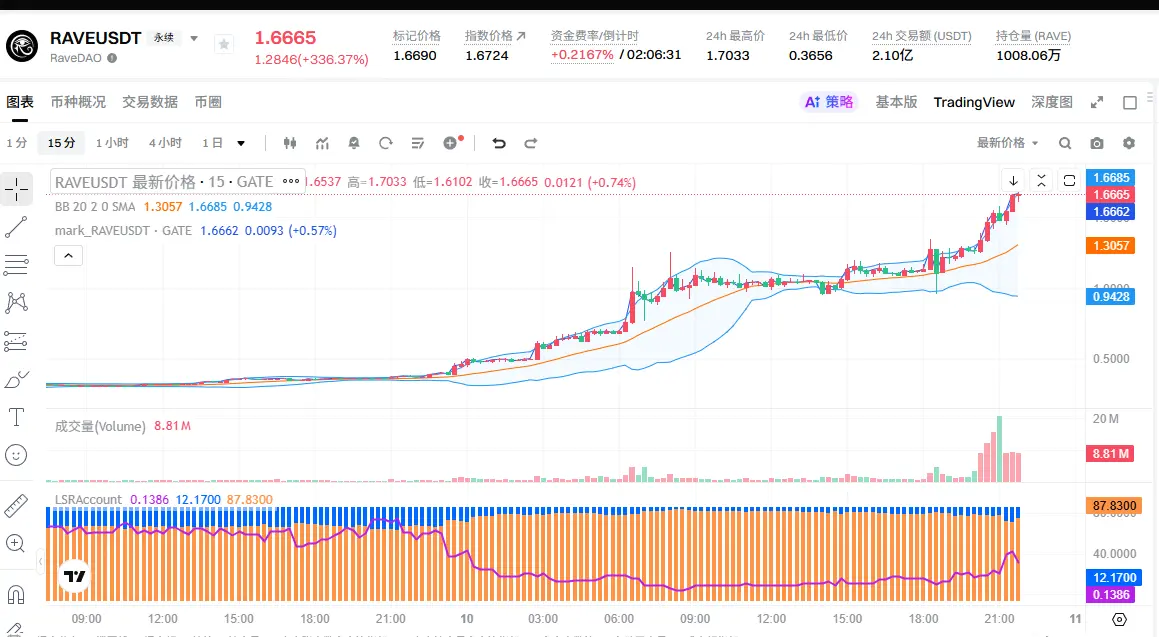Switch to the 图表 tab

(20, 102)
